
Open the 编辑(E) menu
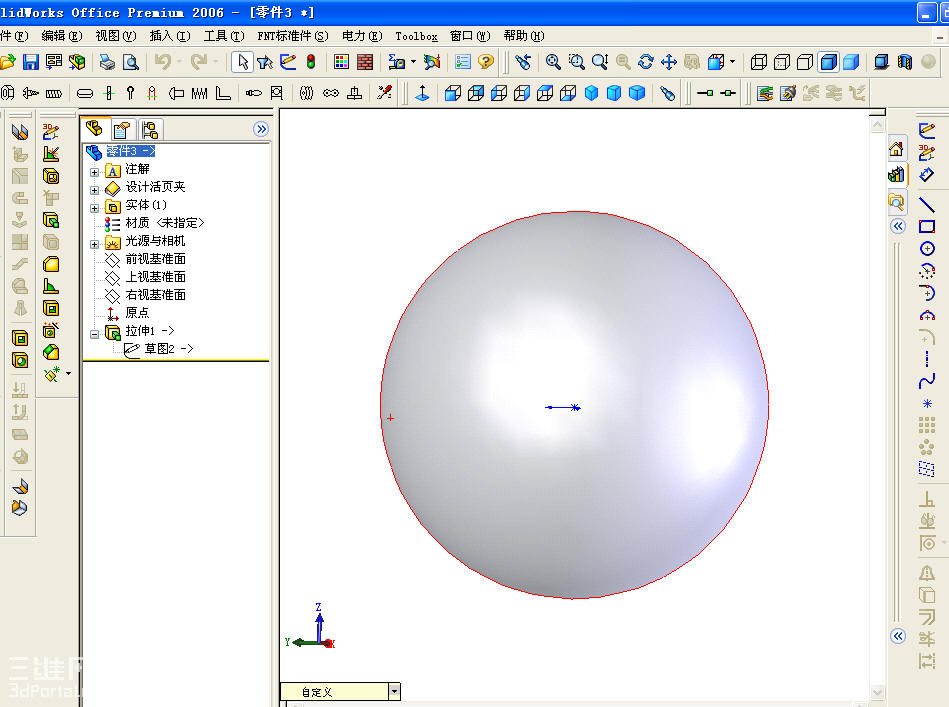click(62, 36)
